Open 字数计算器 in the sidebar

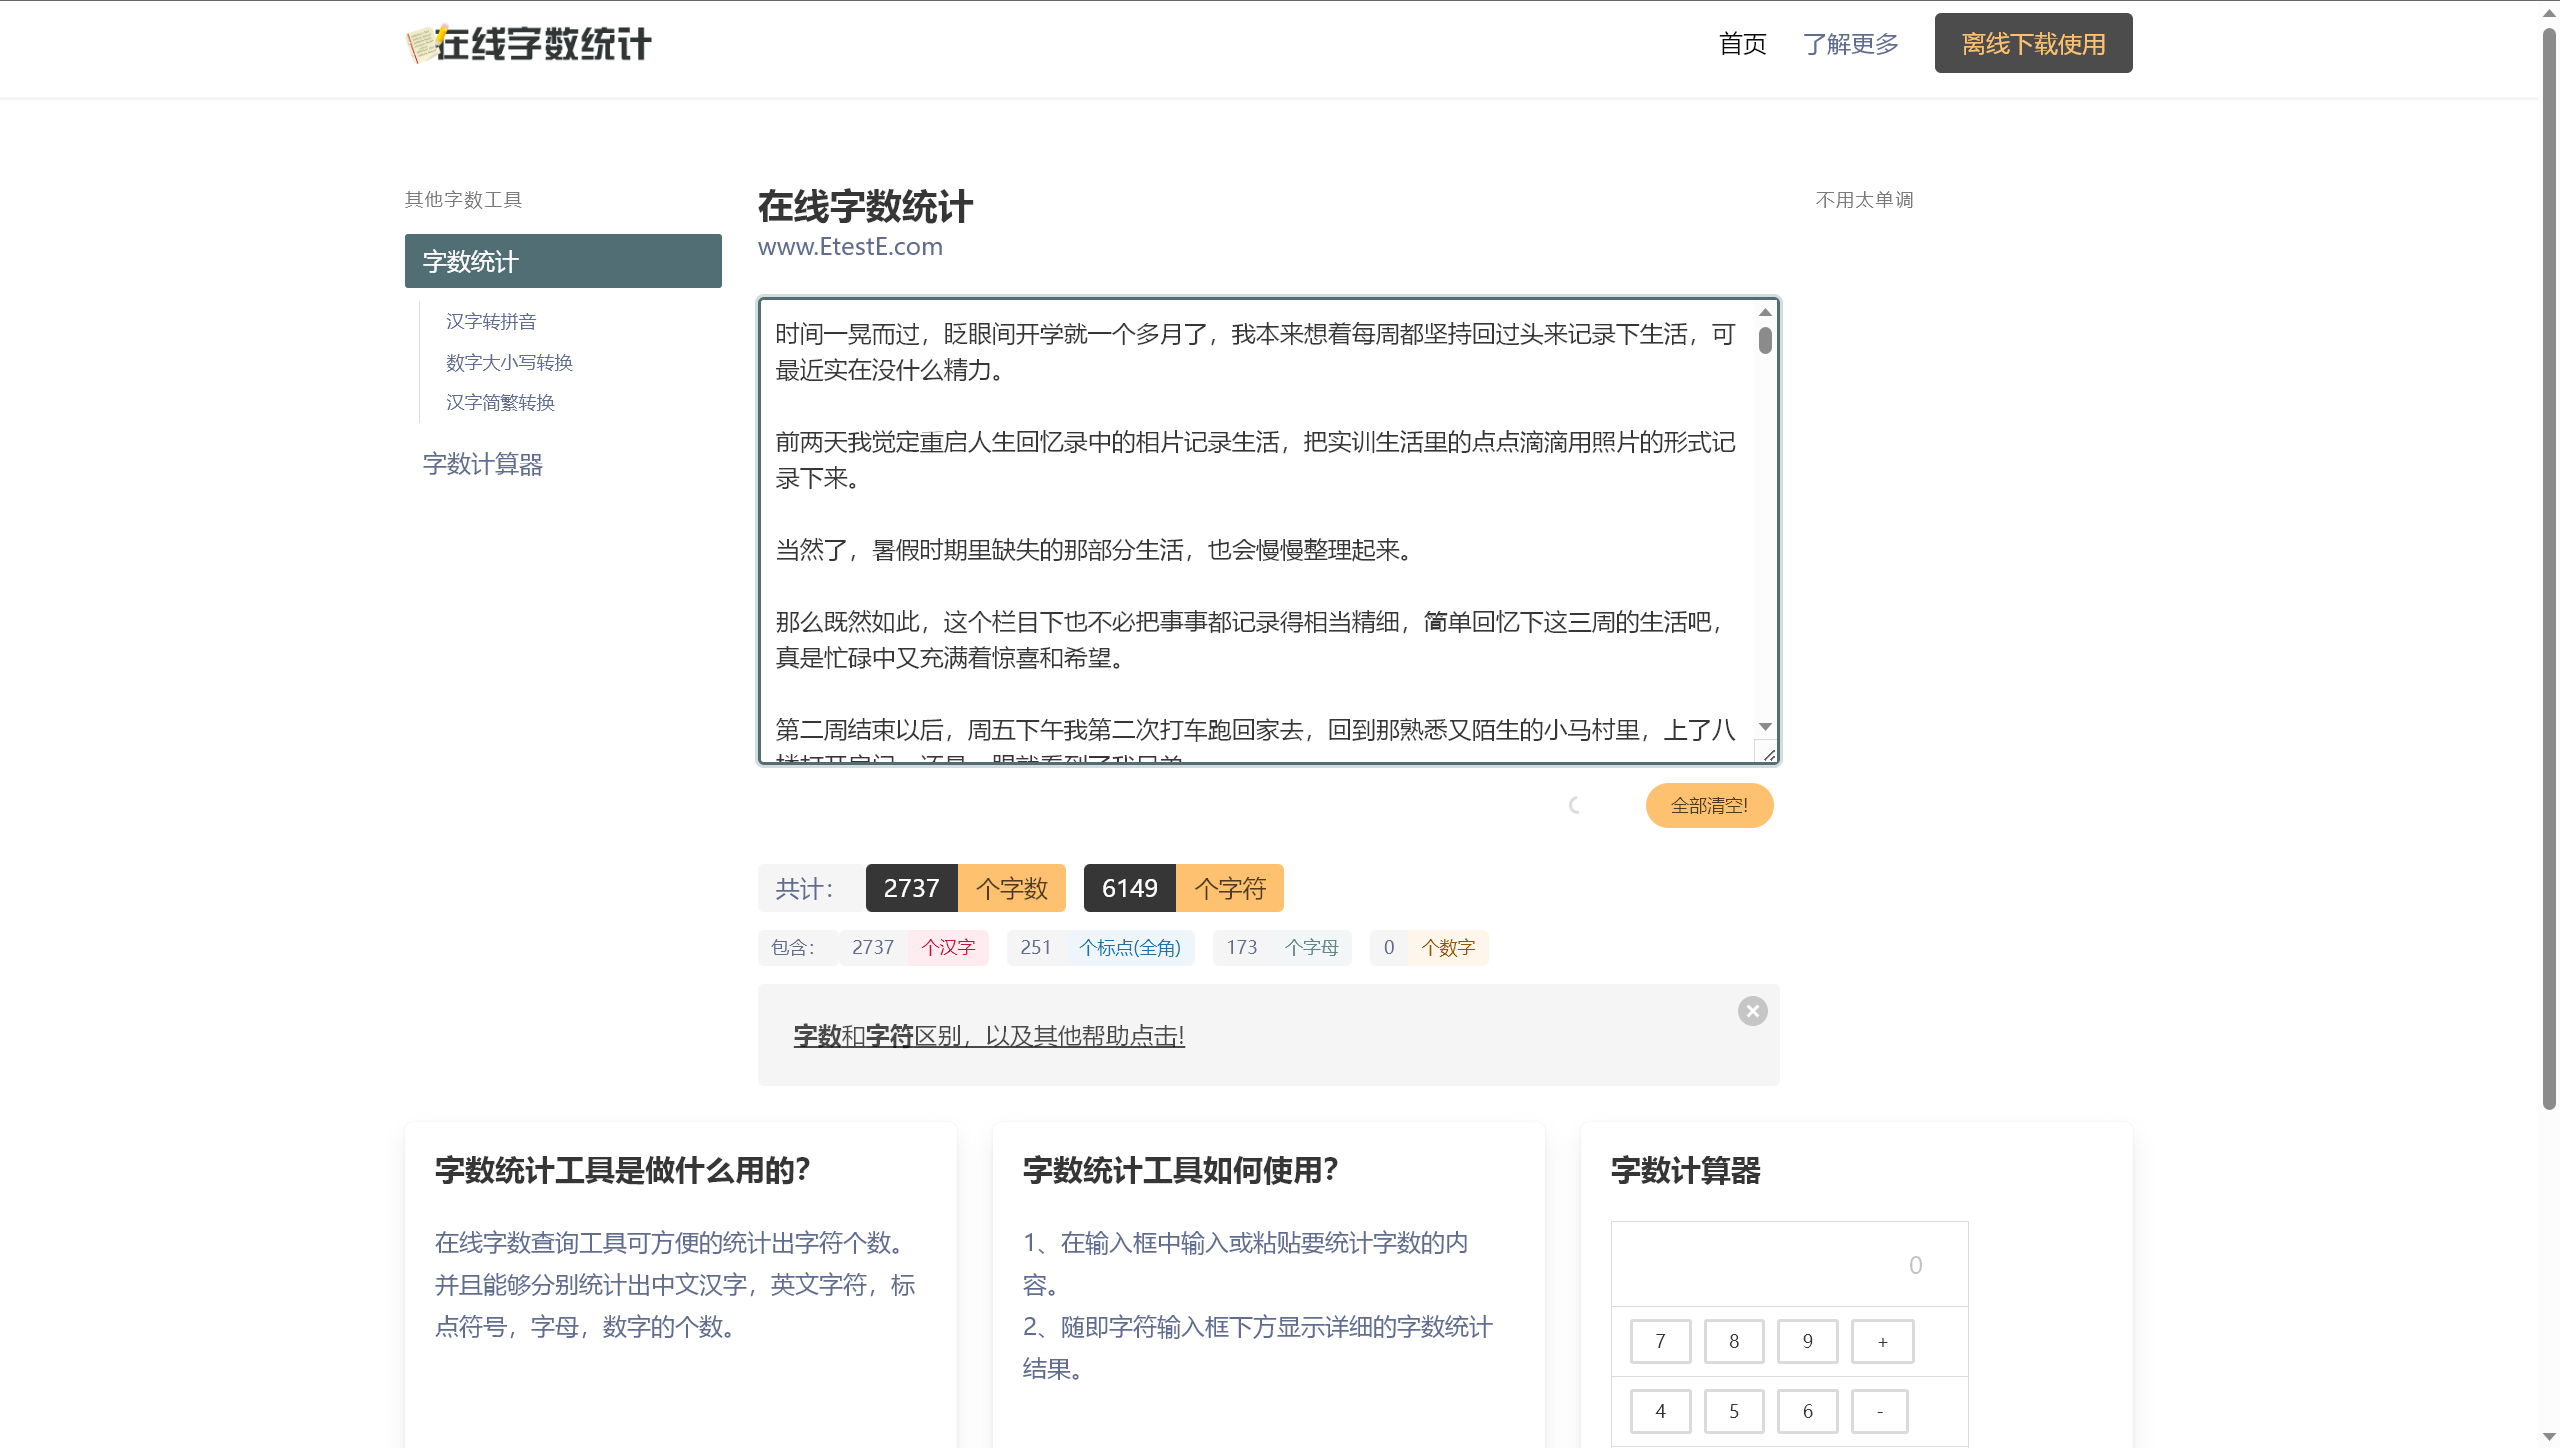482,464
